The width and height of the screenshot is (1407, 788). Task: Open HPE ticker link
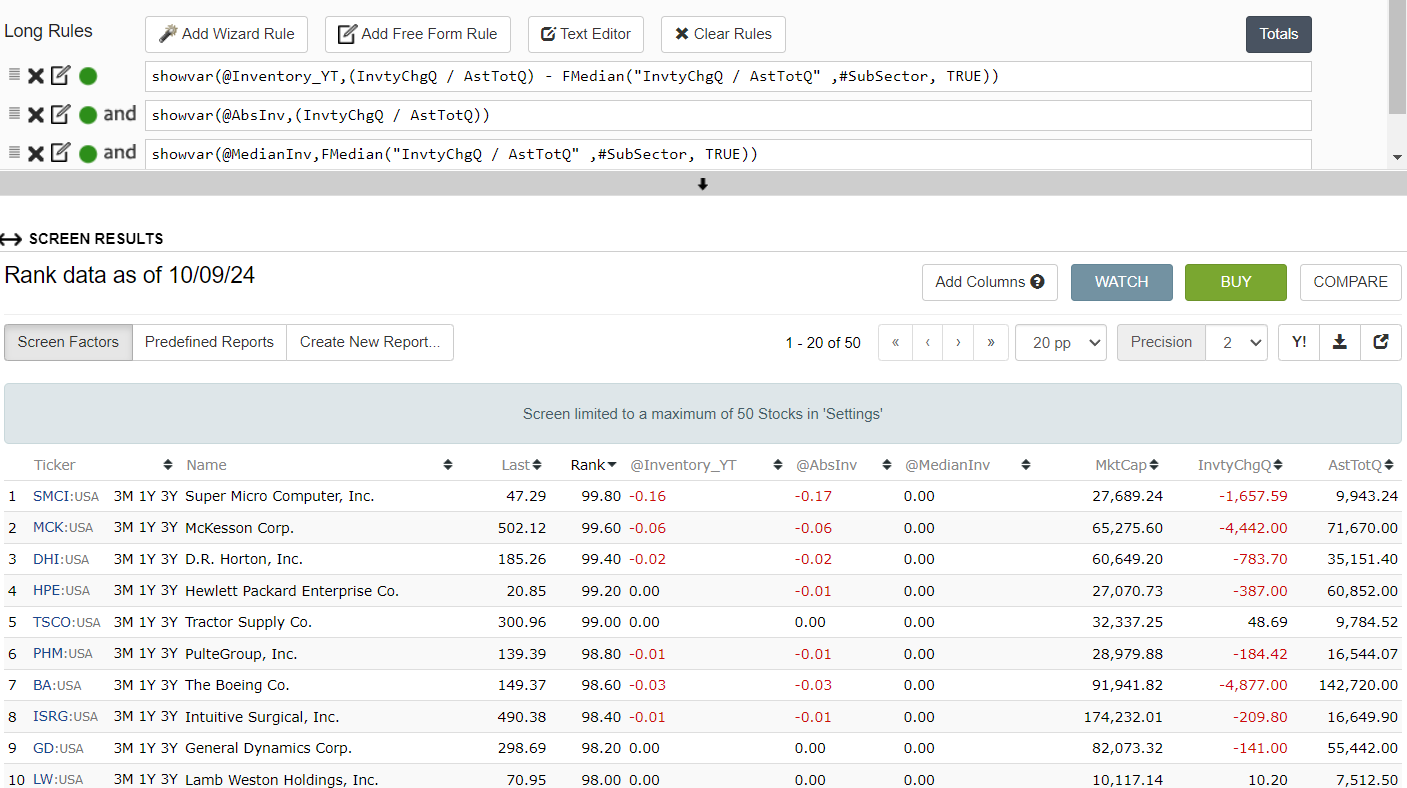point(63,591)
